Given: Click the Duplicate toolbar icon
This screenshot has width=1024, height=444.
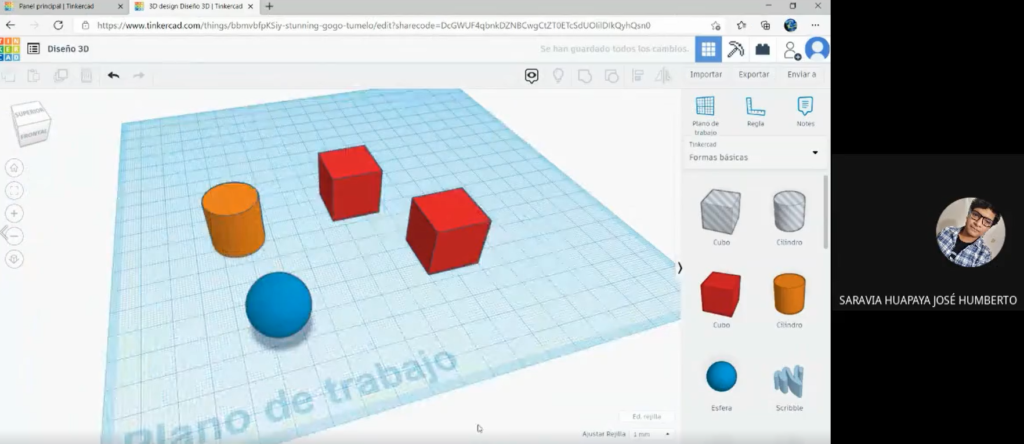Looking at the screenshot, I should click(x=60, y=76).
